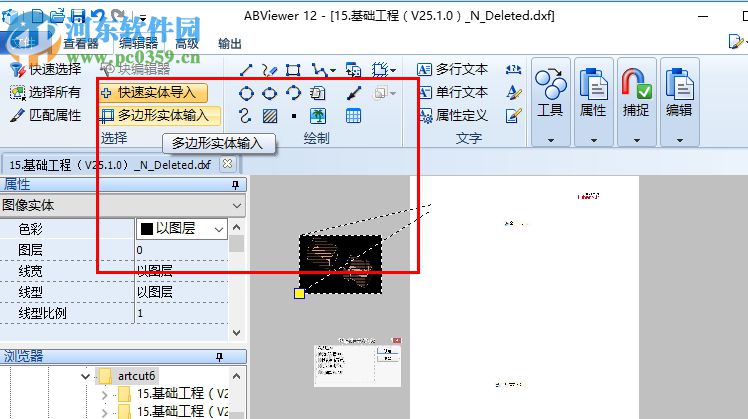The image size is (748, 419).
Task: Customize quick access toolbar dropdown arrow
Action: [x=143, y=18]
